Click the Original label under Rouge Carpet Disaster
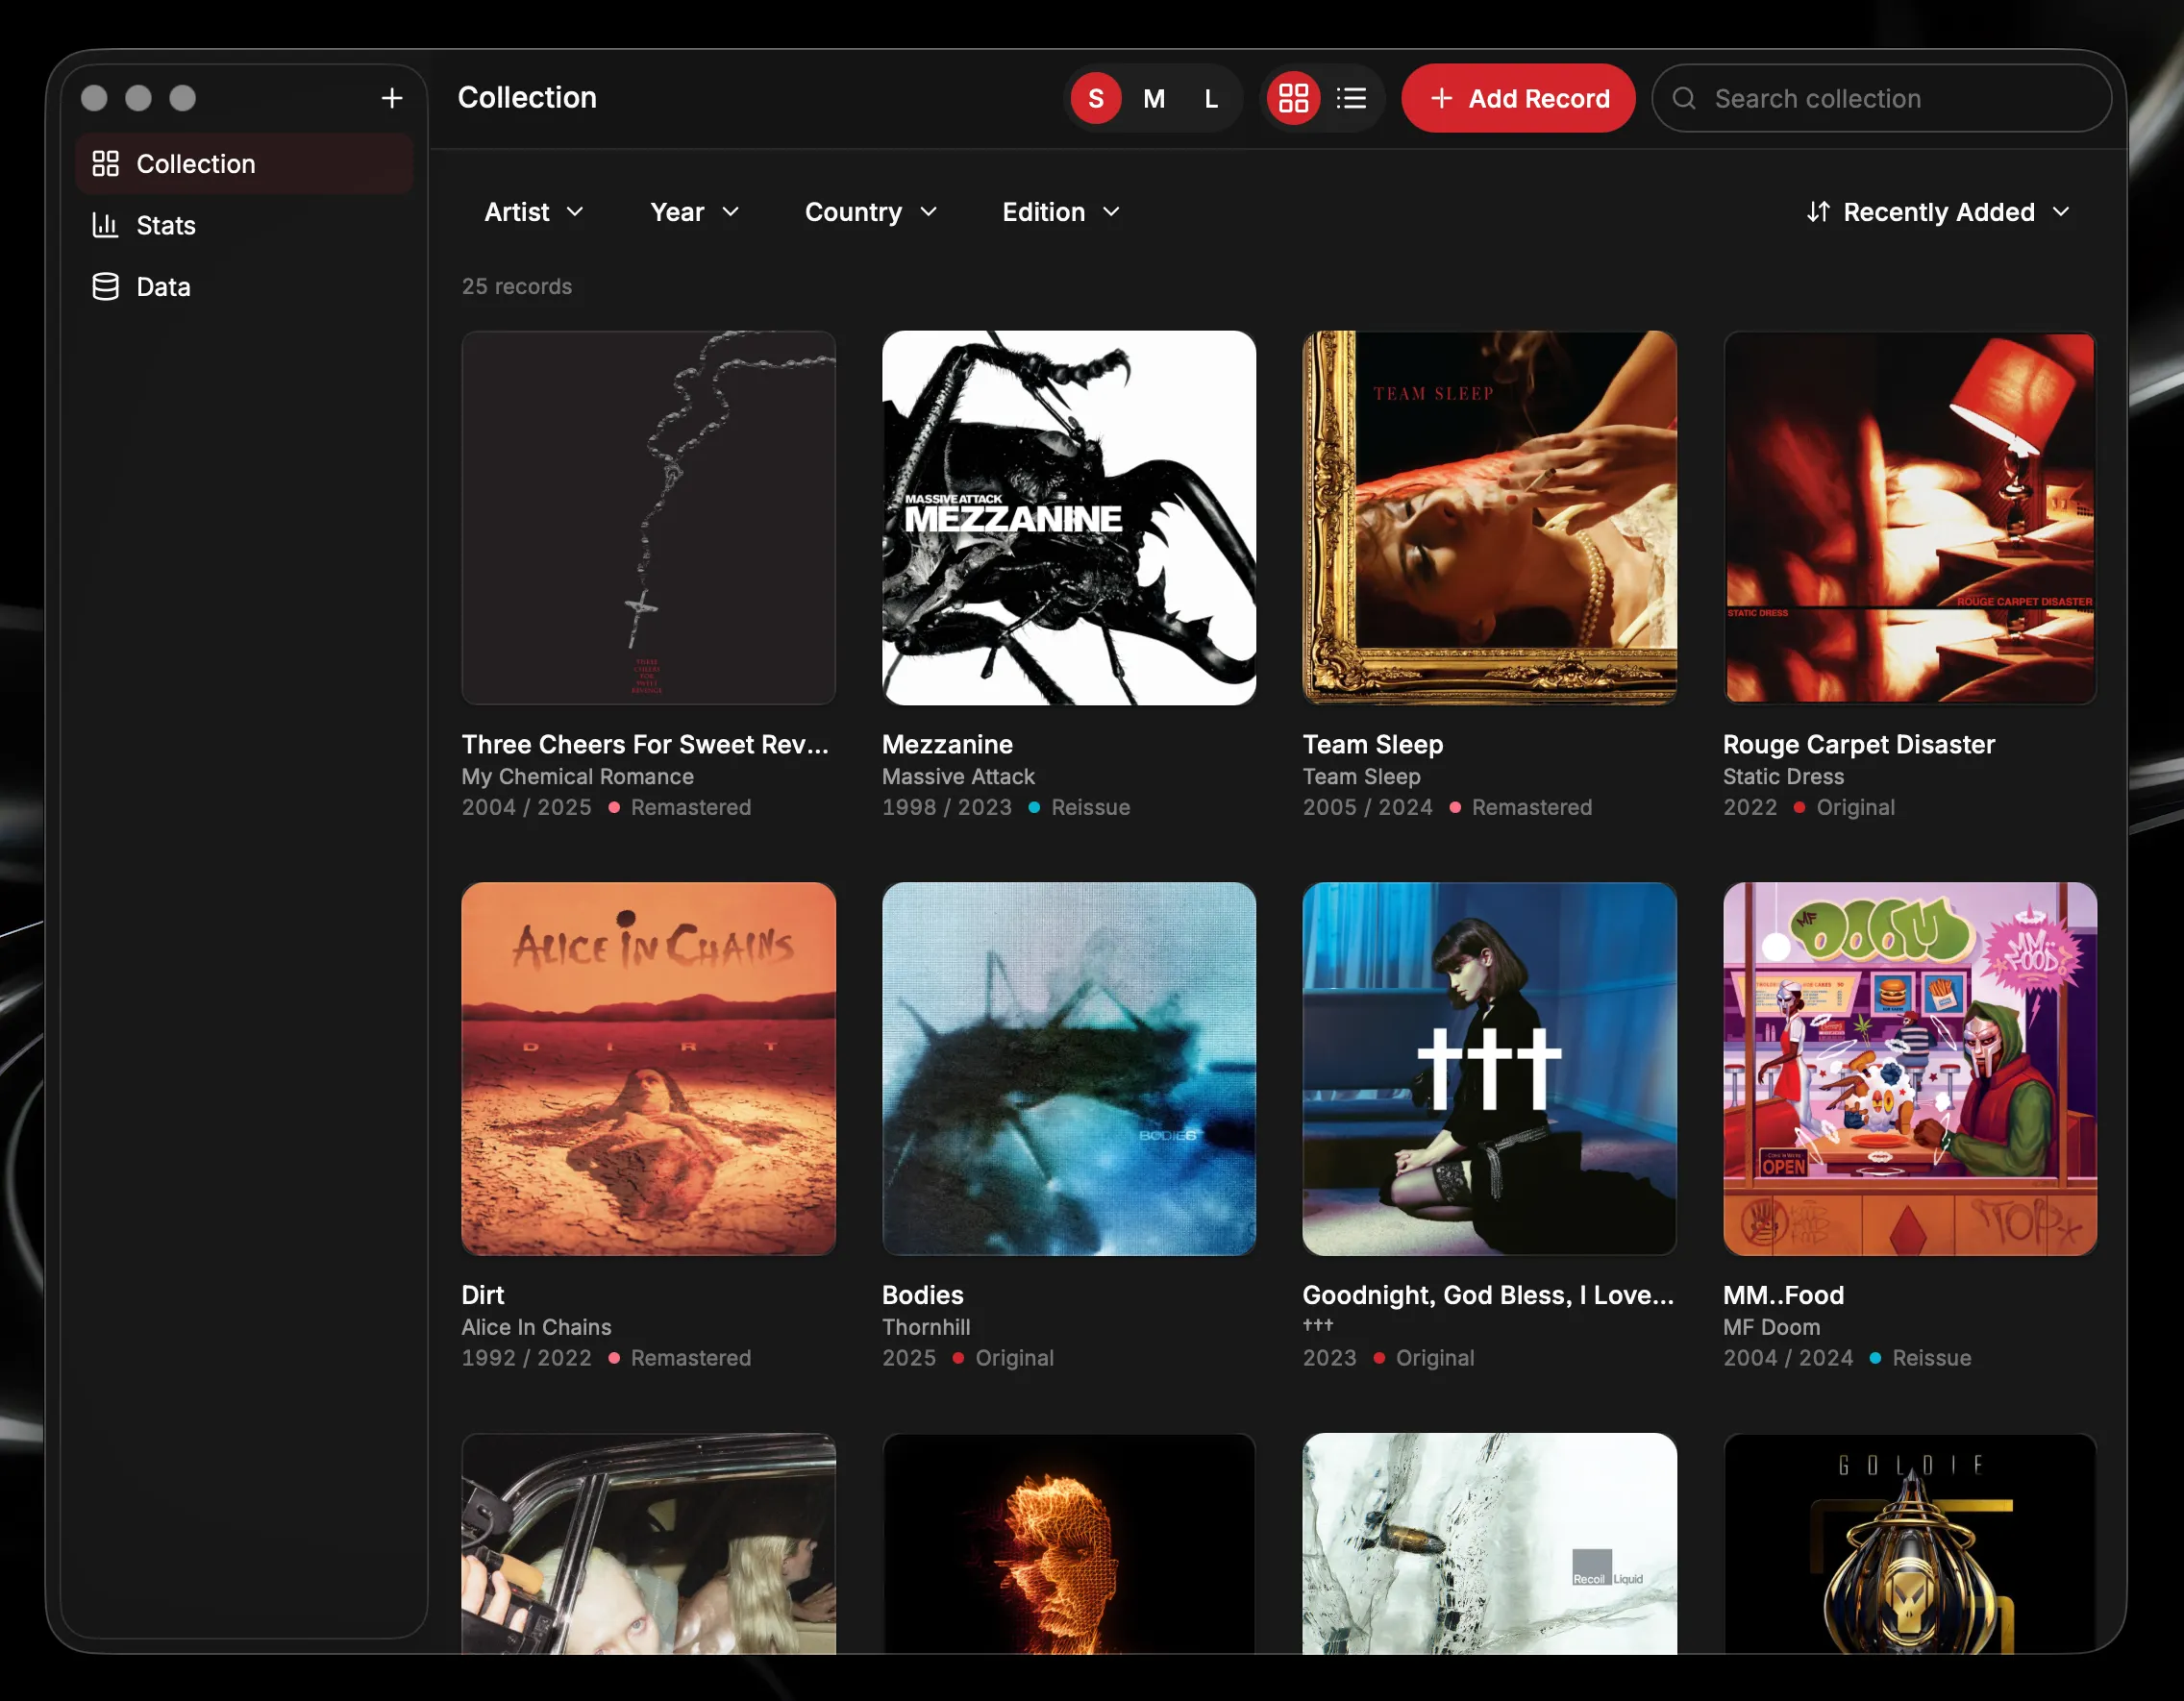 1855,807
